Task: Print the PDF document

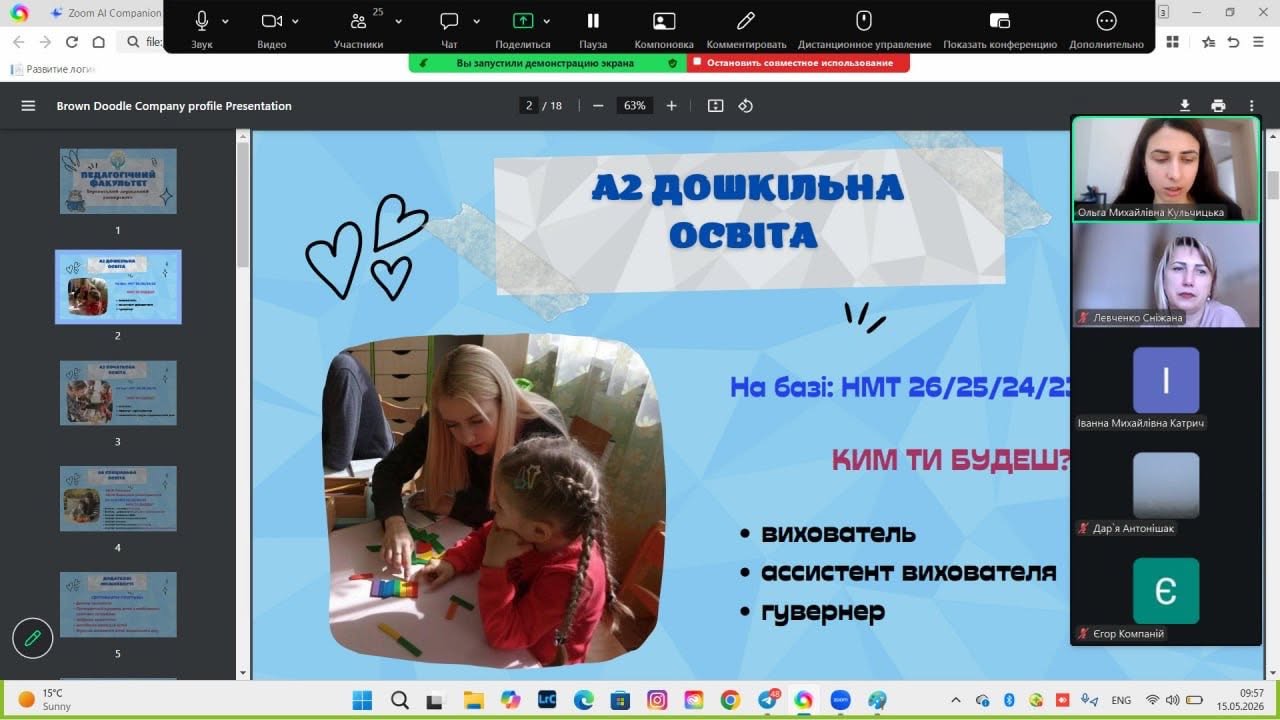Action: click(1218, 106)
